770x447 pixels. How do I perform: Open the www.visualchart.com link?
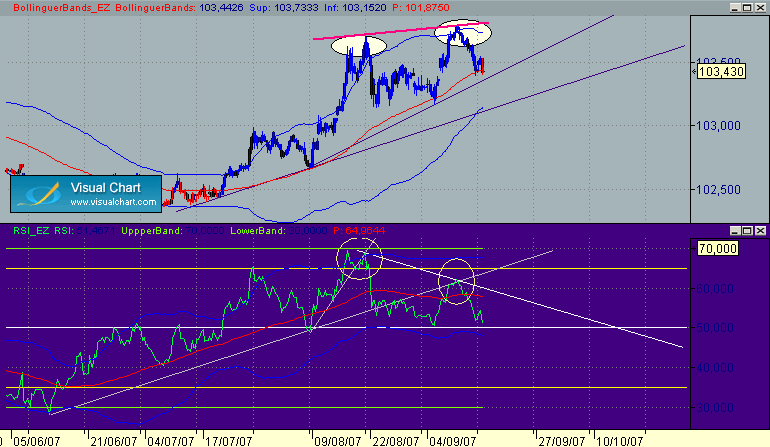pyautogui.click(x=113, y=202)
